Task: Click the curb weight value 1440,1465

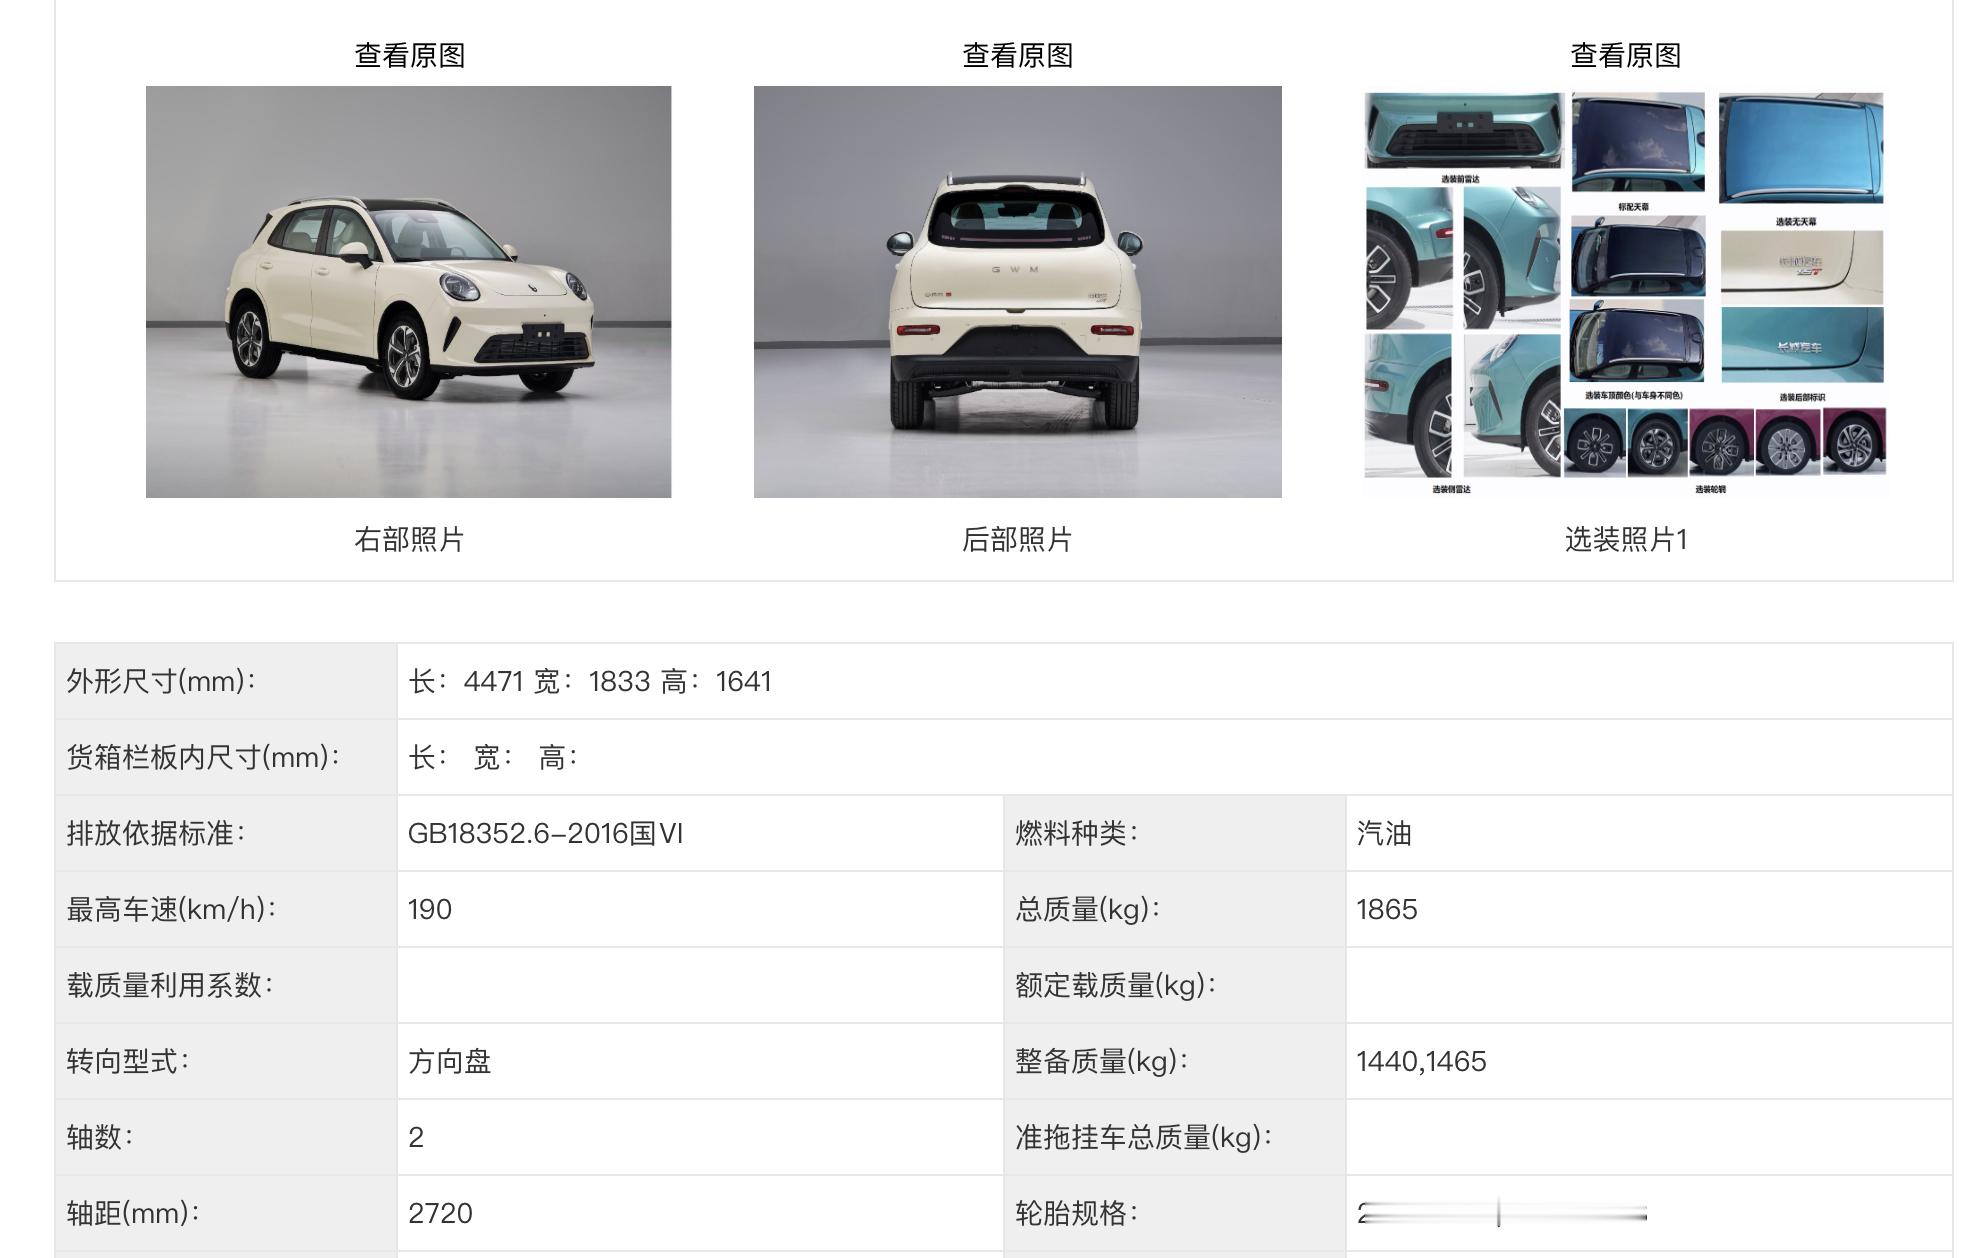Action: tap(1421, 1062)
